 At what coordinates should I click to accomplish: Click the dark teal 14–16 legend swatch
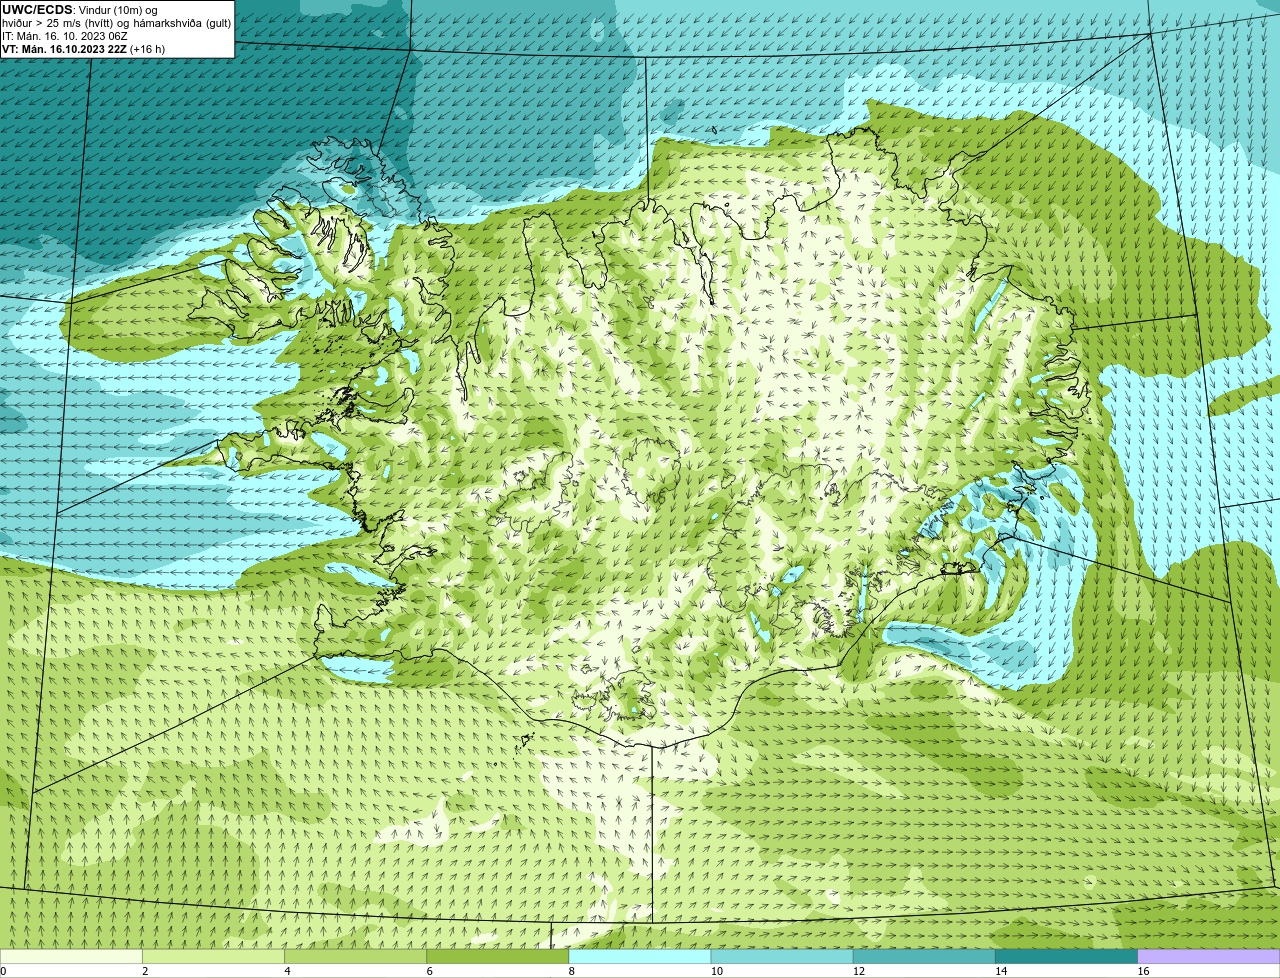[x=1067, y=956]
